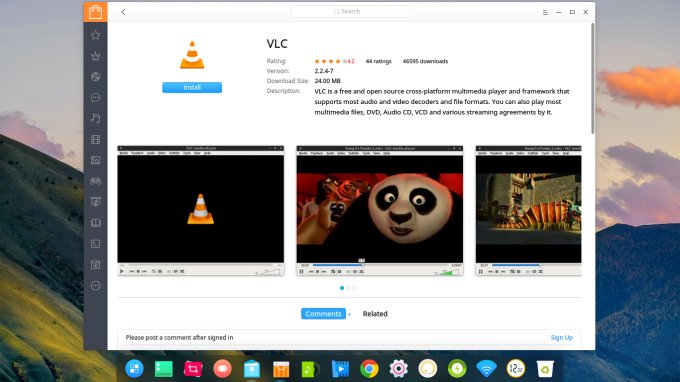Click the VLC cone app icon
The image size is (680, 382).
point(192,55)
